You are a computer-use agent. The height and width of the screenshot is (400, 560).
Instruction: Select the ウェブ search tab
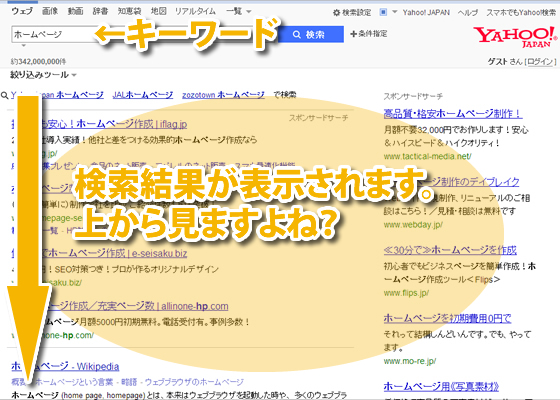(x=22, y=11)
